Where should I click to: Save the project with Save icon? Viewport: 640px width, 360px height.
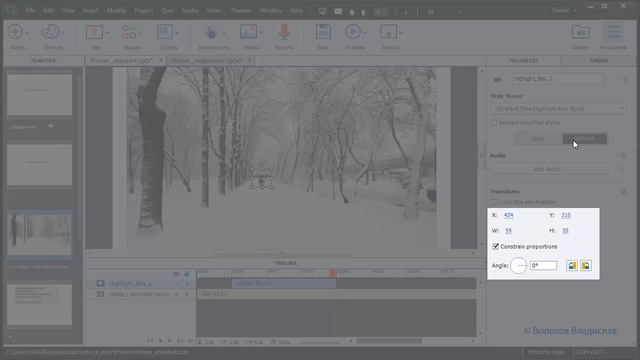pos(323,32)
